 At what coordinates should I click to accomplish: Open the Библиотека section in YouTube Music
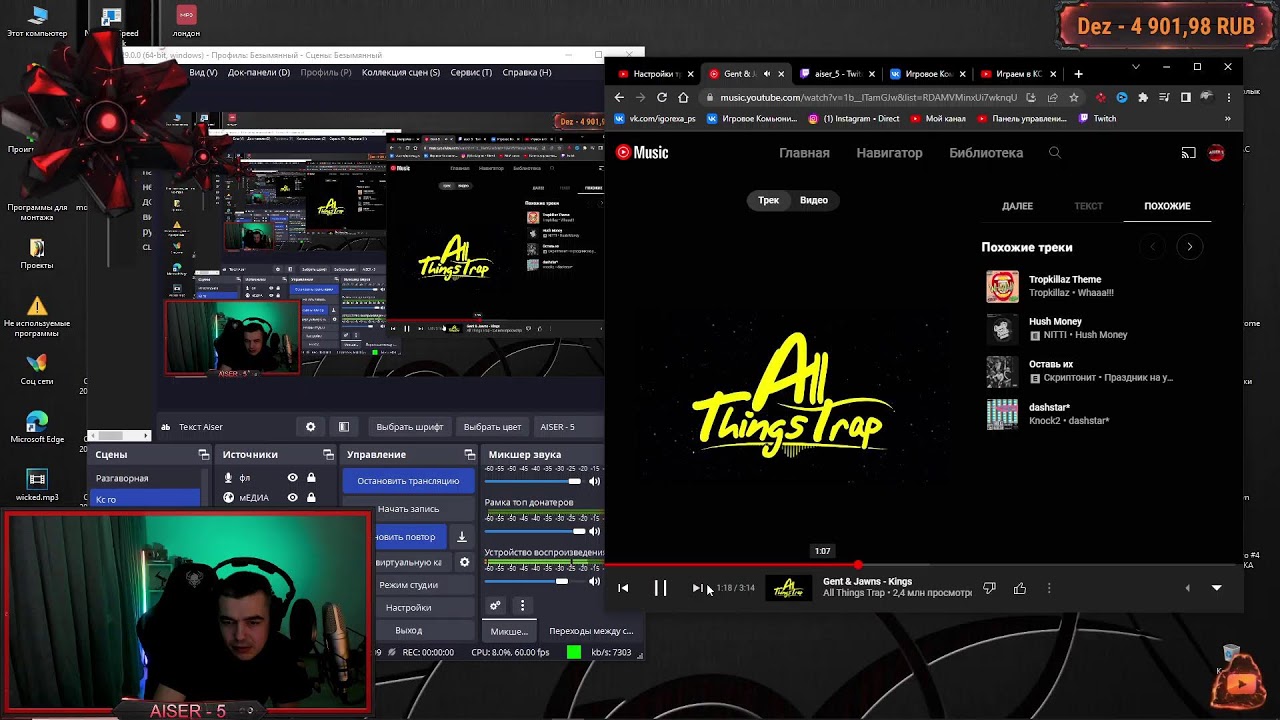(986, 153)
